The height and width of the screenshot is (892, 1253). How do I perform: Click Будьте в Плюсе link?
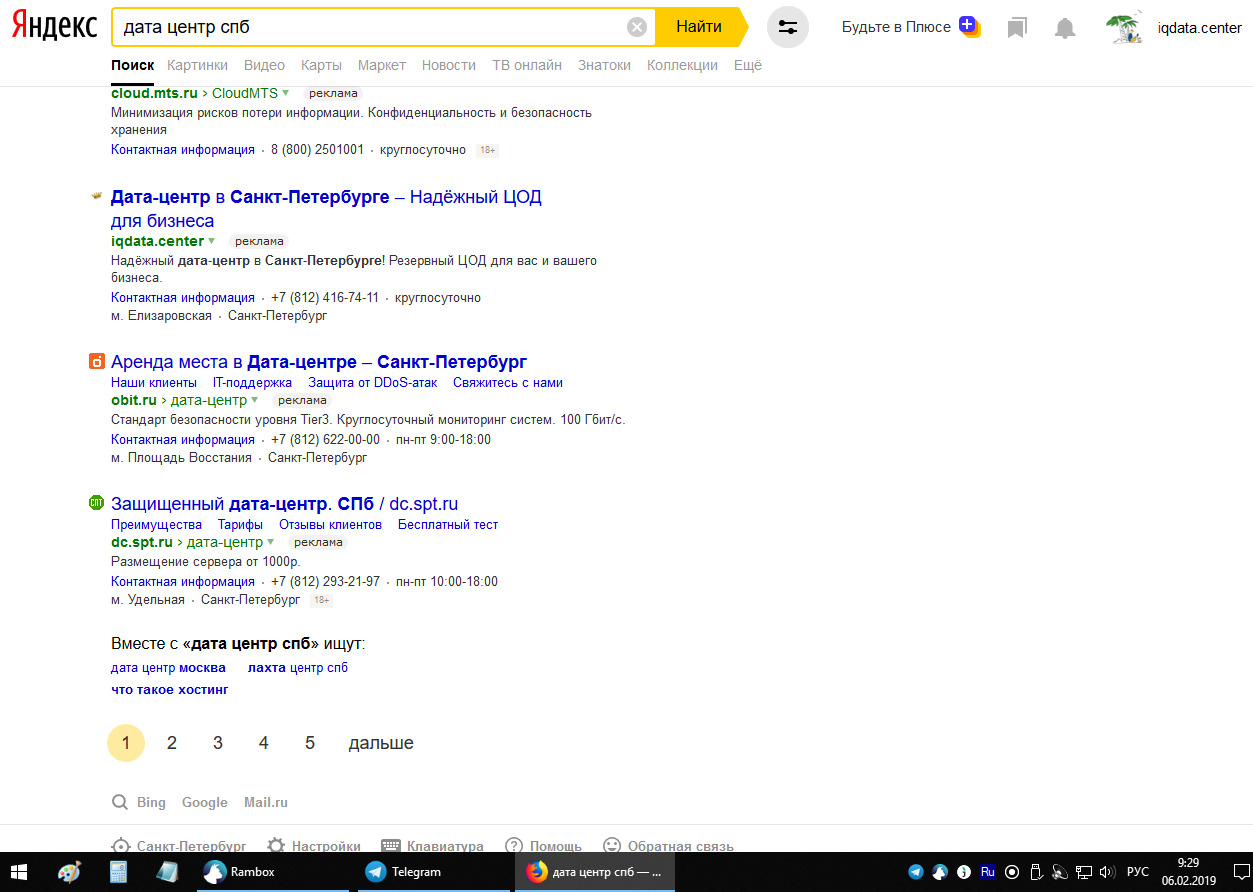pos(896,27)
